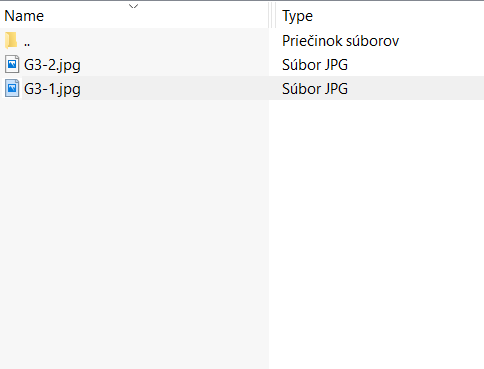Select the .. parent directory label
The width and height of the screenshot is (484, 369).
27,44
